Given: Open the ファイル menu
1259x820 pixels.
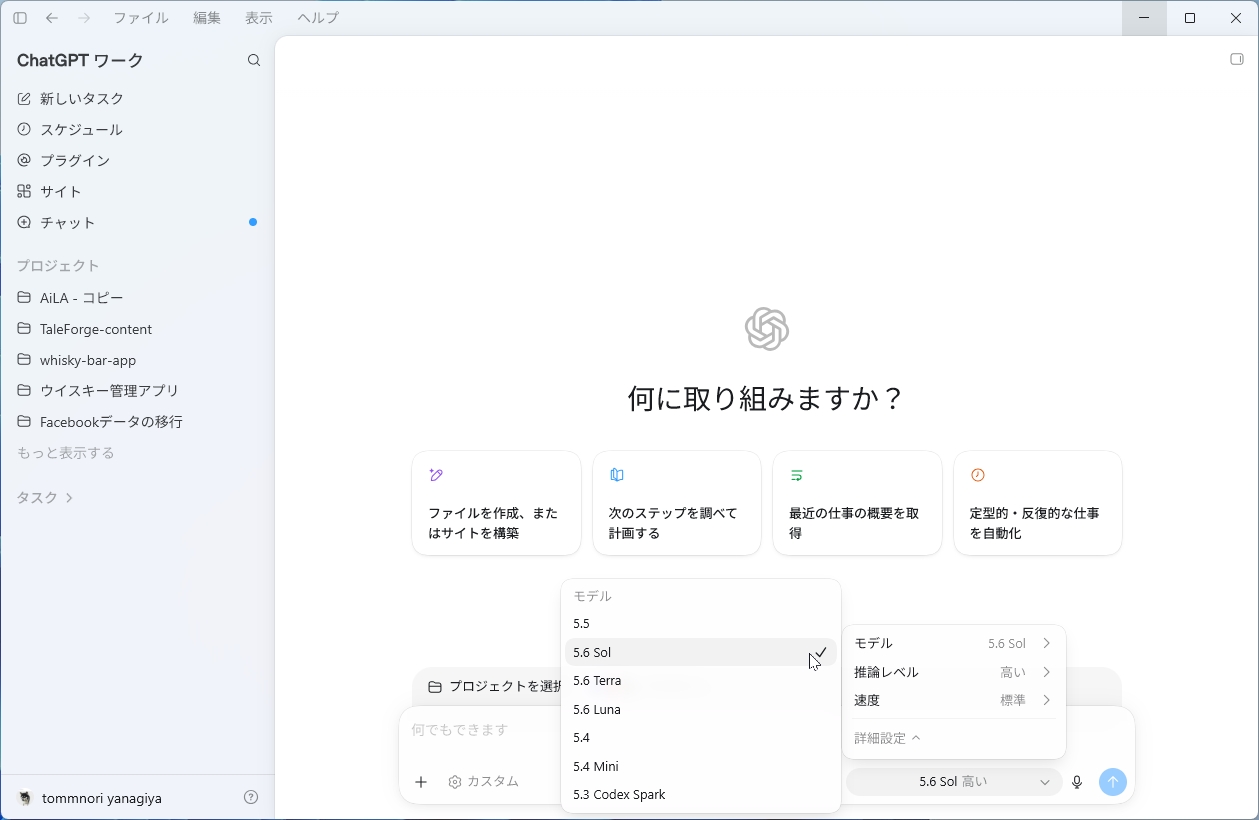Looking at the screenshot, I should (x=141, y=18).
